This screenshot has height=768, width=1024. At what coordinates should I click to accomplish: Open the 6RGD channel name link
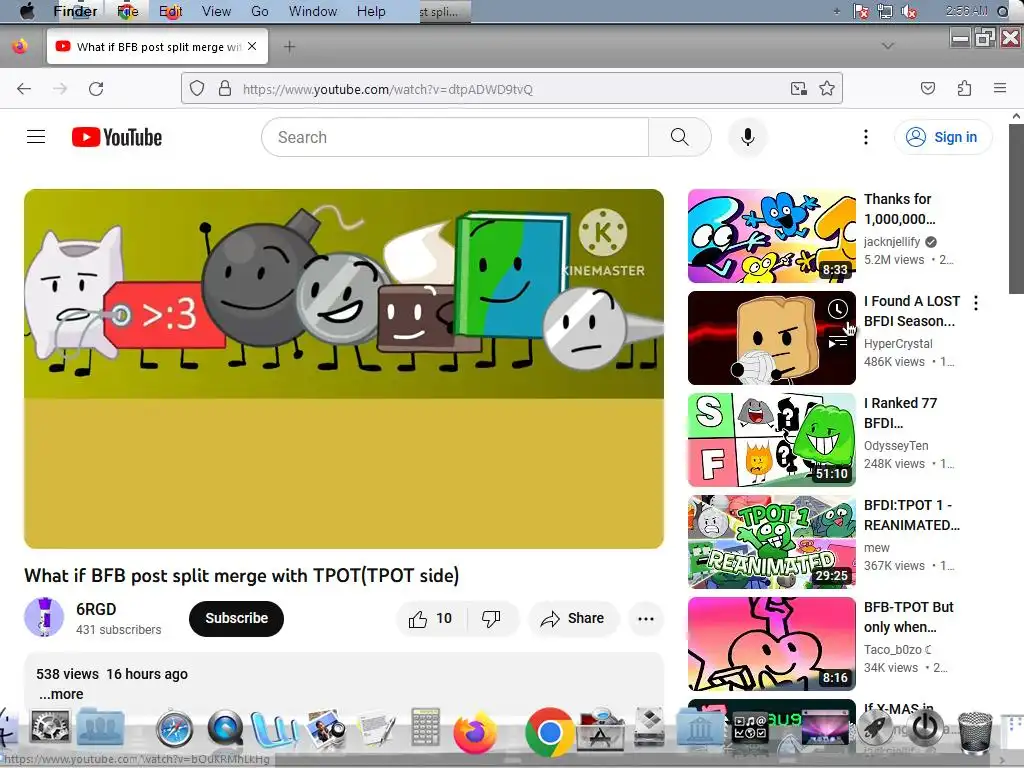tap(96, 609)
